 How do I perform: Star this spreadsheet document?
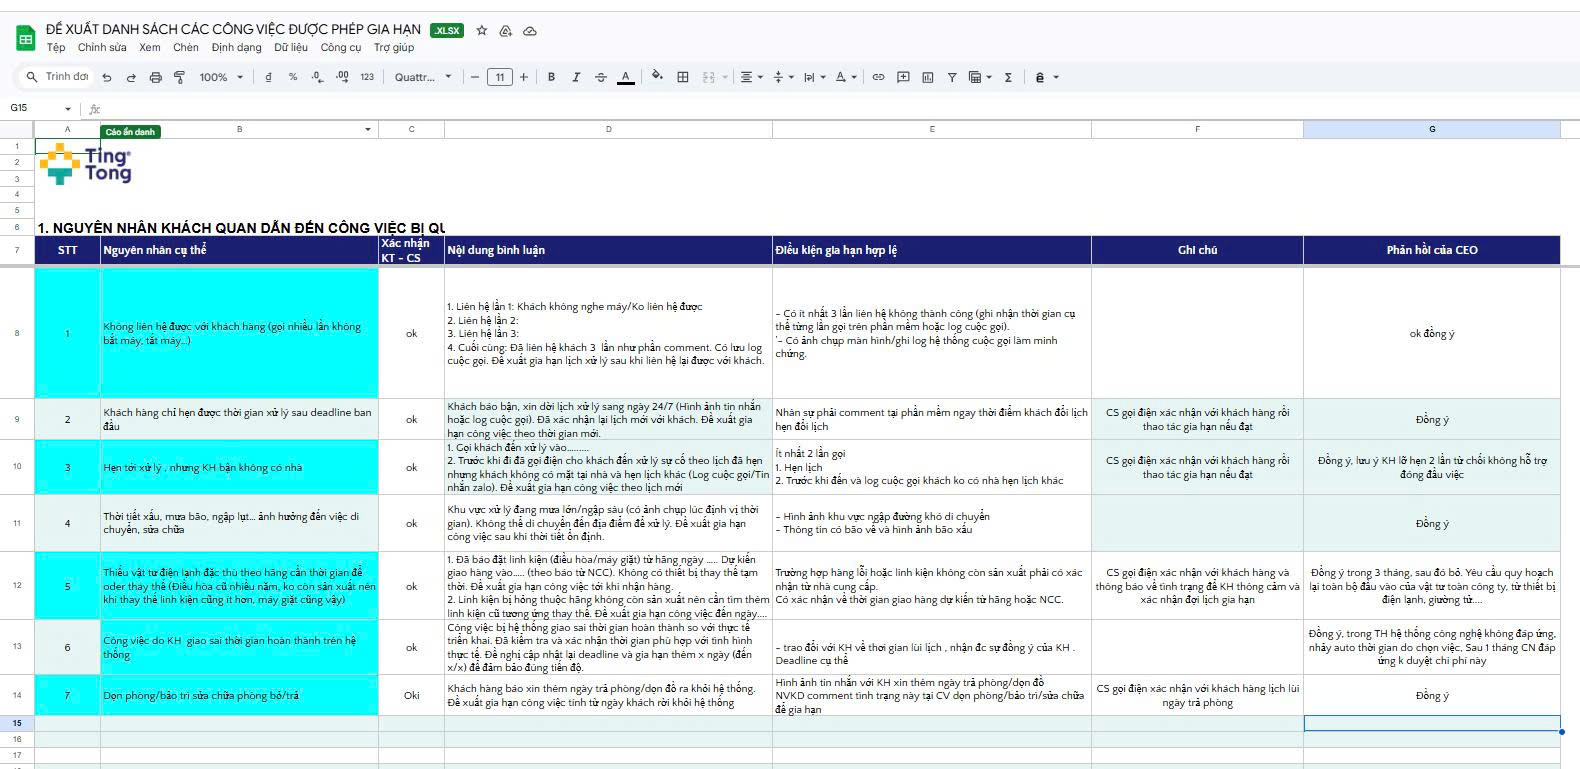(x=481, y=31)
